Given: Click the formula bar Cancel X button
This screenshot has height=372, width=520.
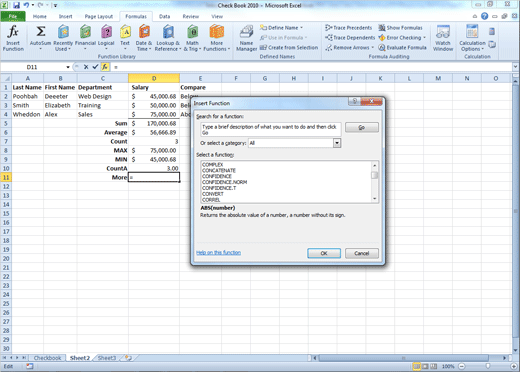Looking at the screenshot, I should tap(86, 67).
